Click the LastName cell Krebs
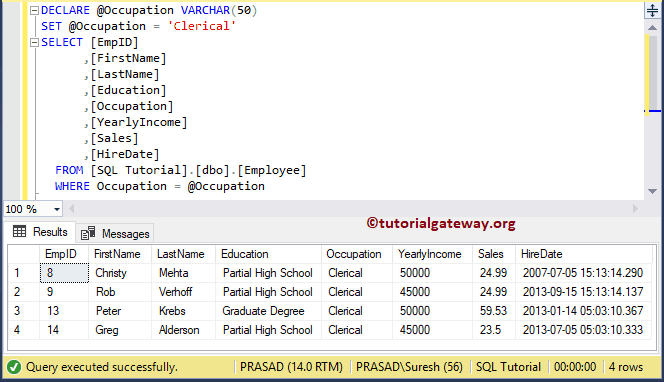Screen dimensions: 664x382 point(183,311)
